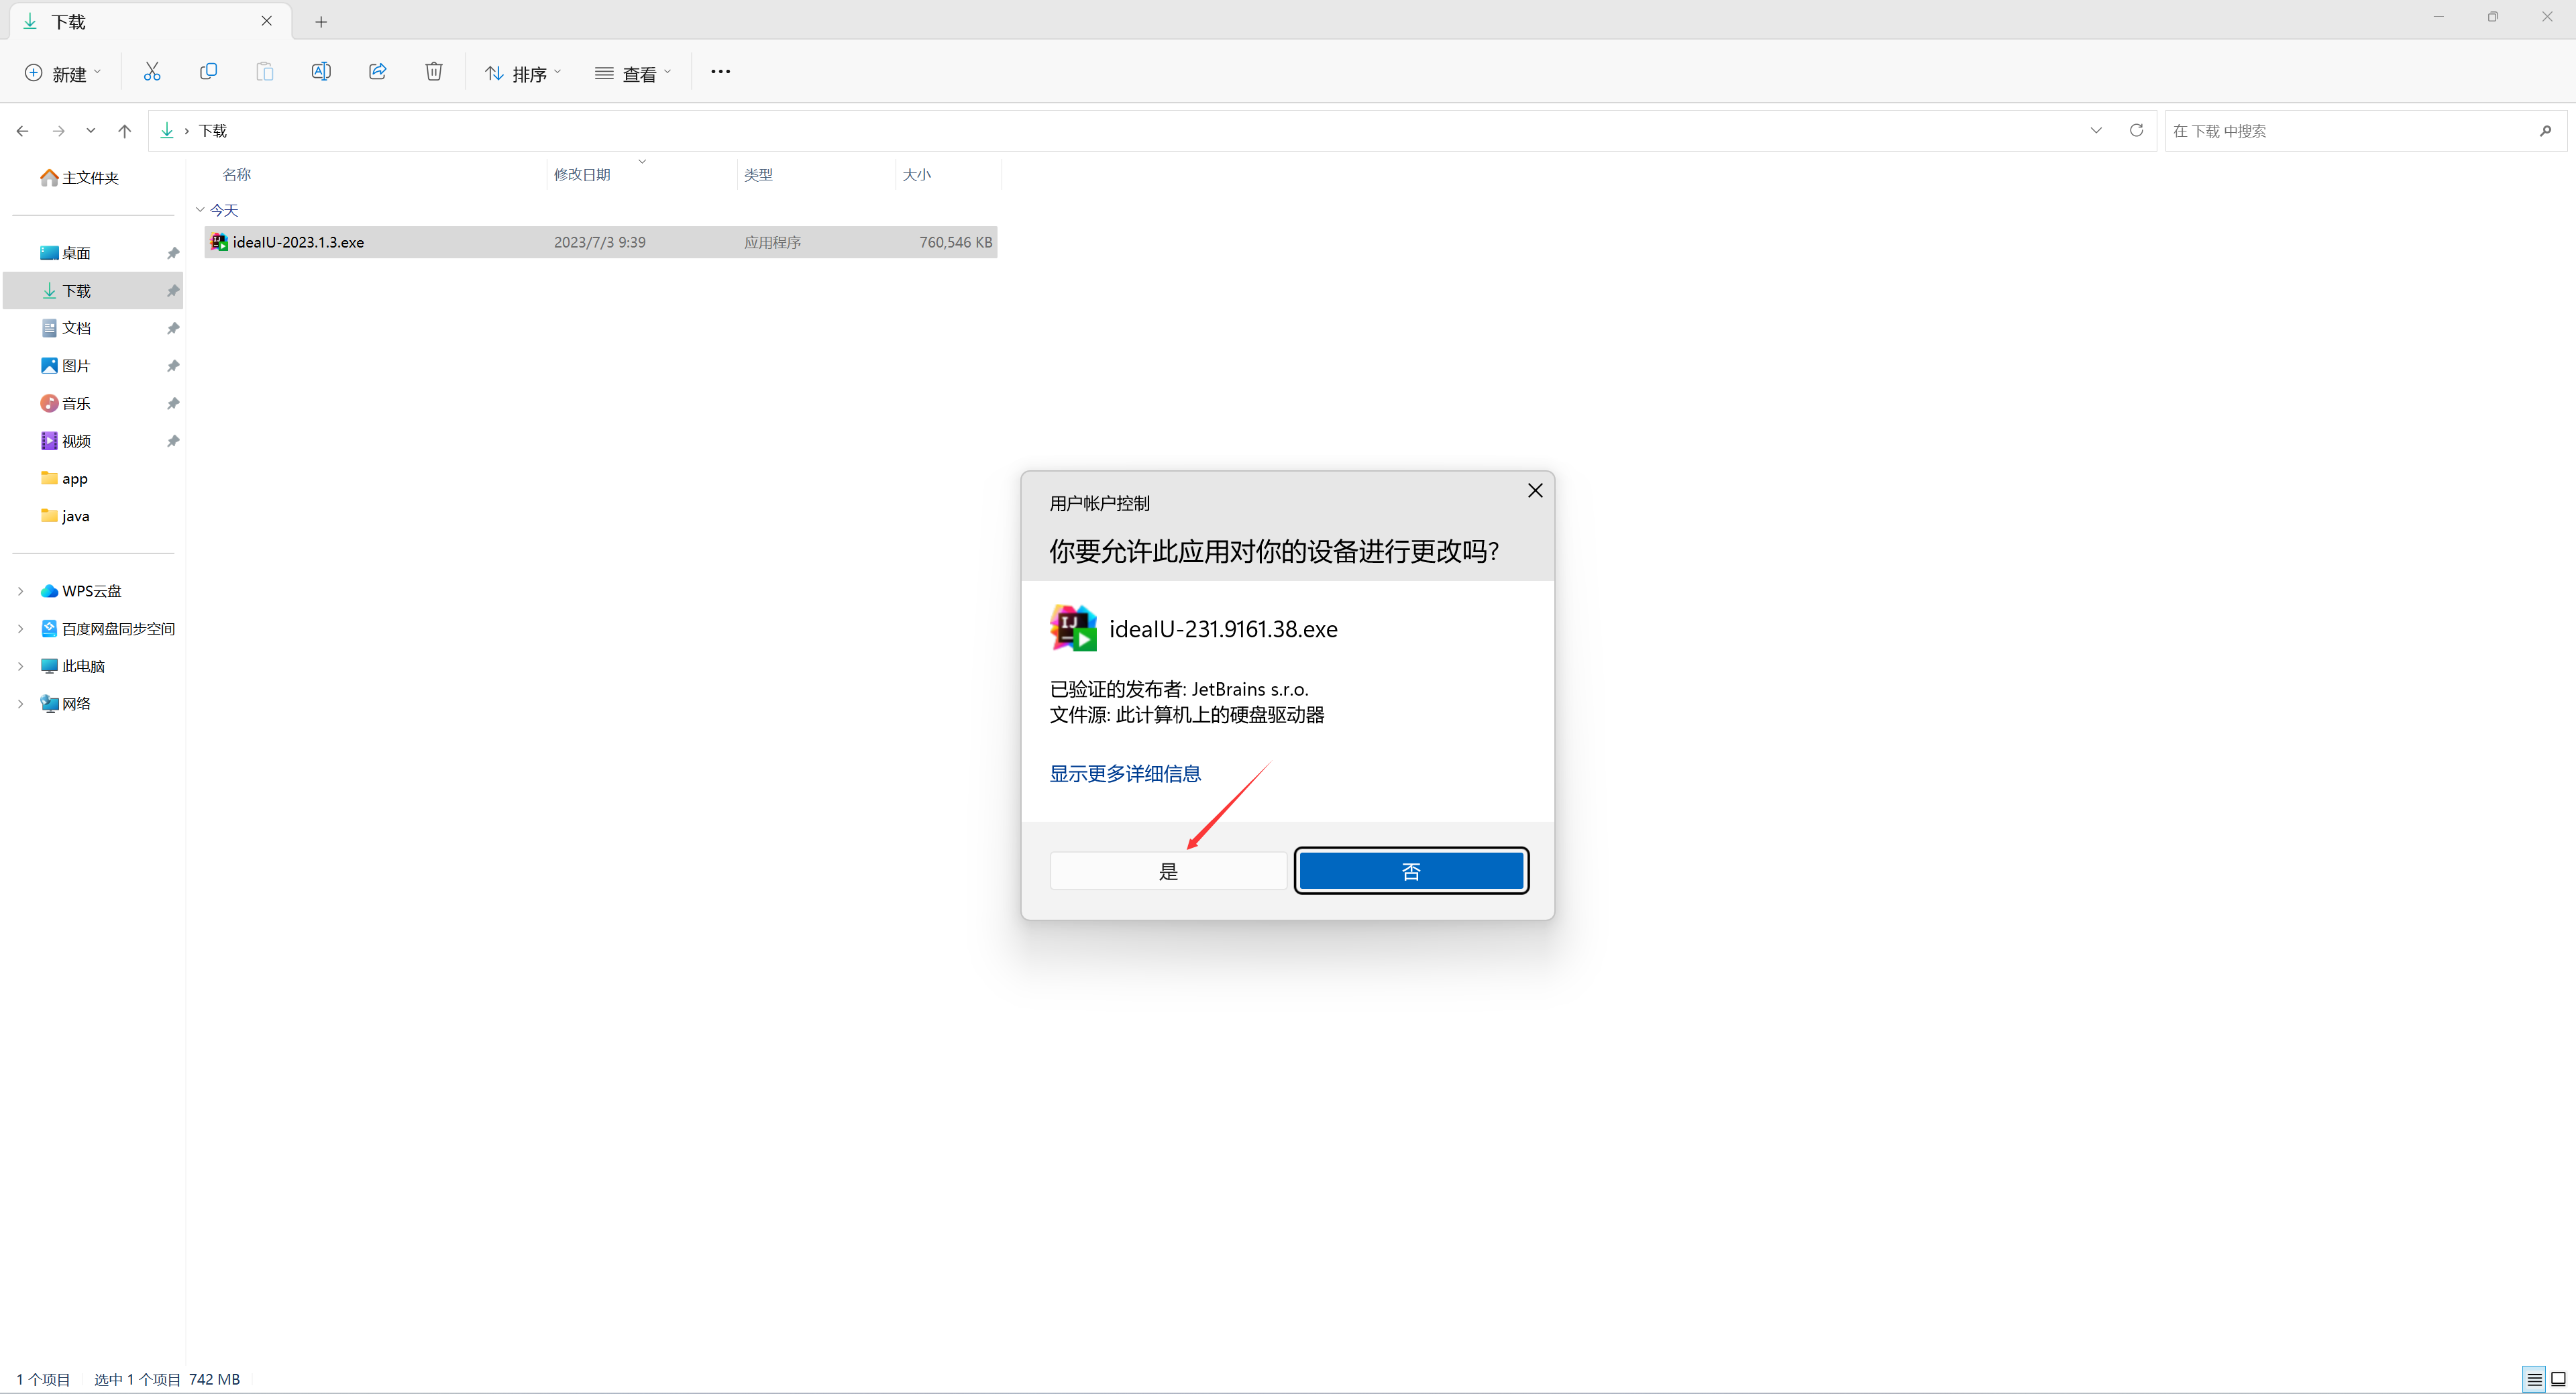2576x1394 pixels.
Task: Click the 应用程序 type cell
Action: (772, 242)
